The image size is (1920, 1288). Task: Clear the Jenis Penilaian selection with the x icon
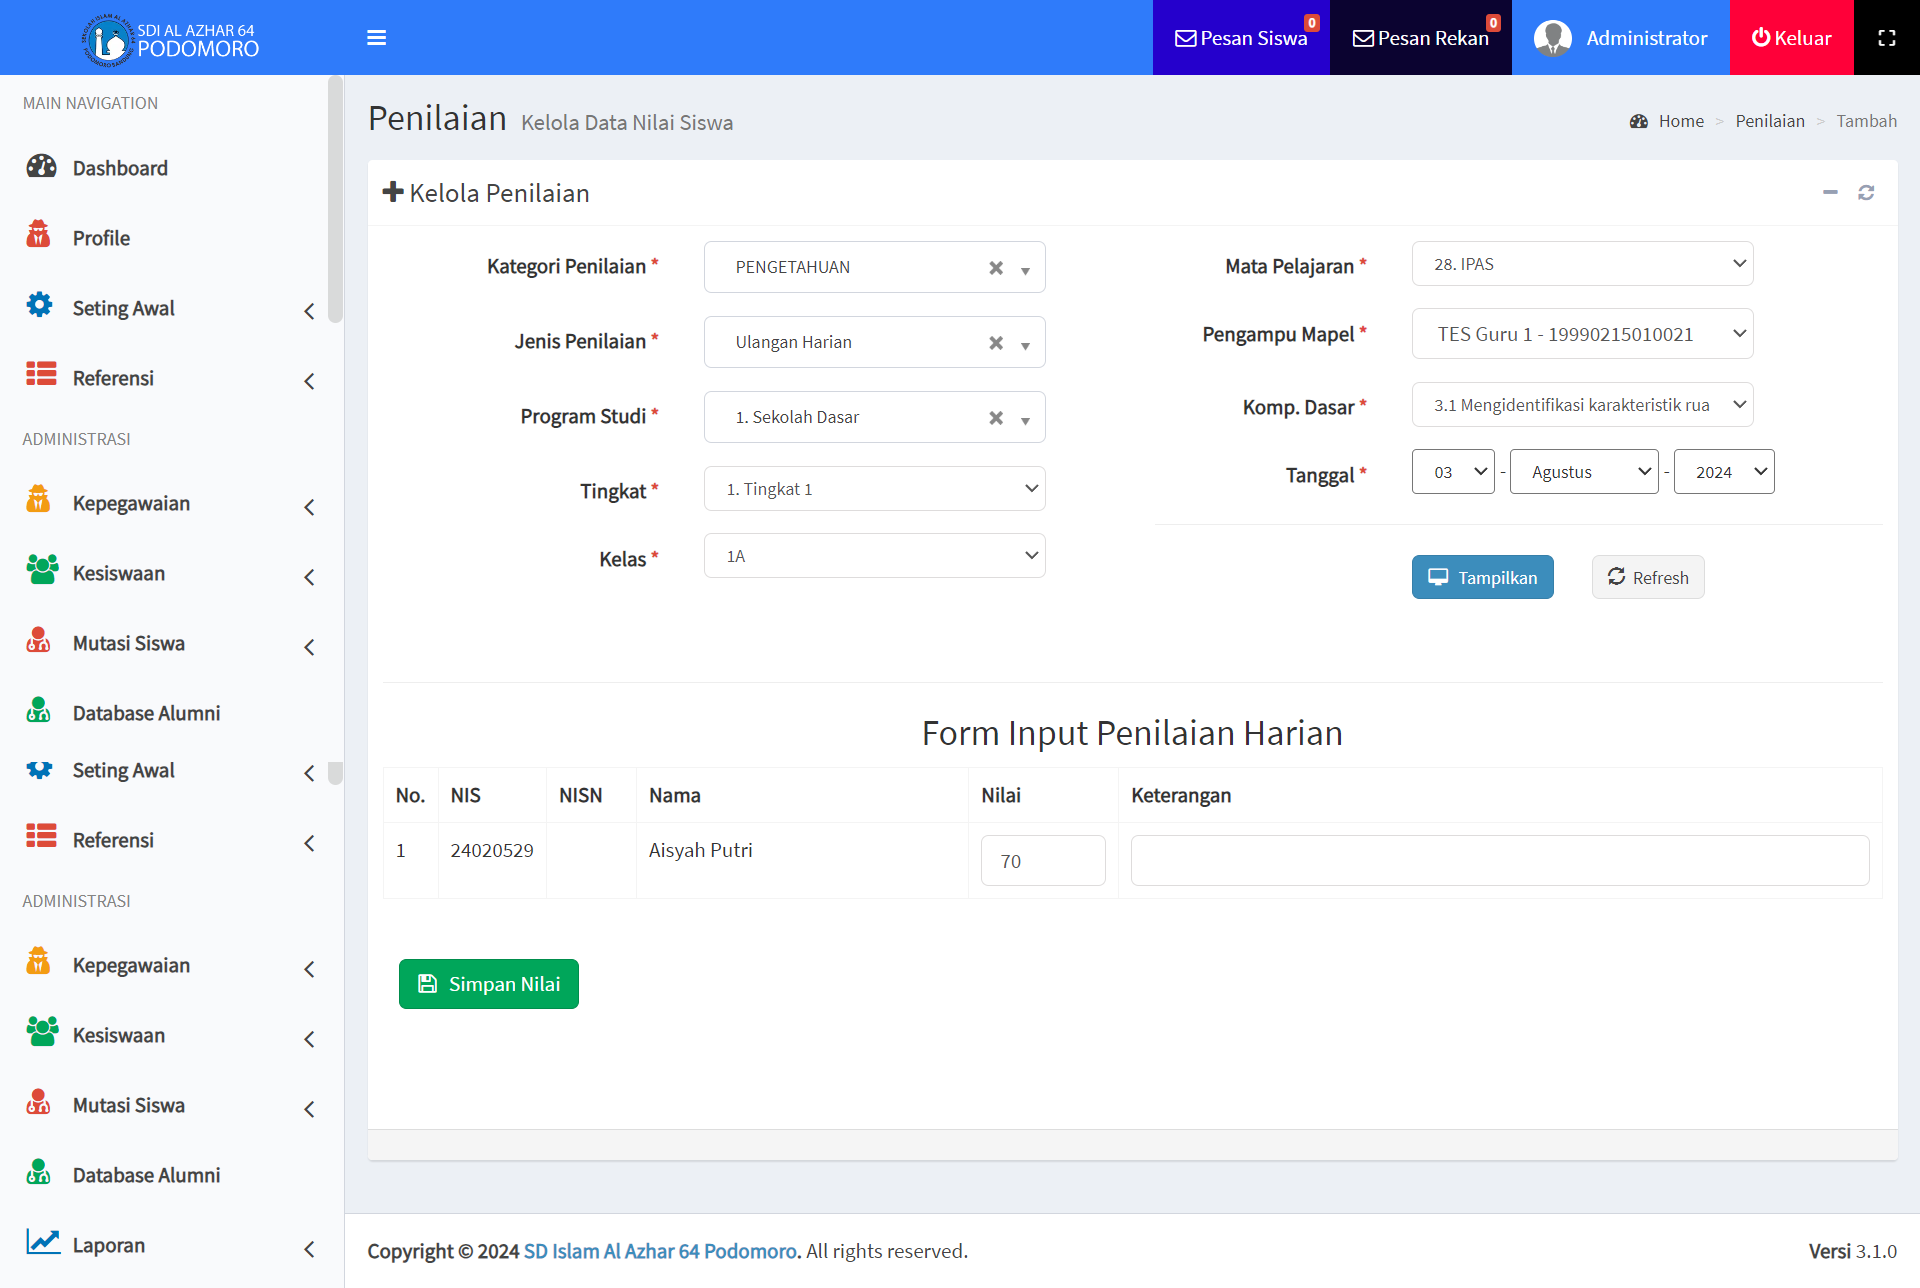click(995, 343)
